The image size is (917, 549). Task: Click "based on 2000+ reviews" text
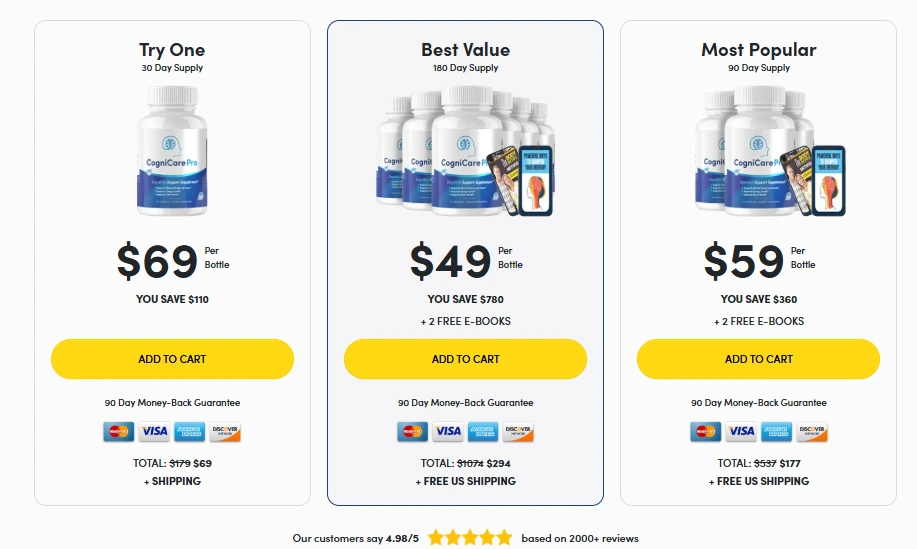580,538
